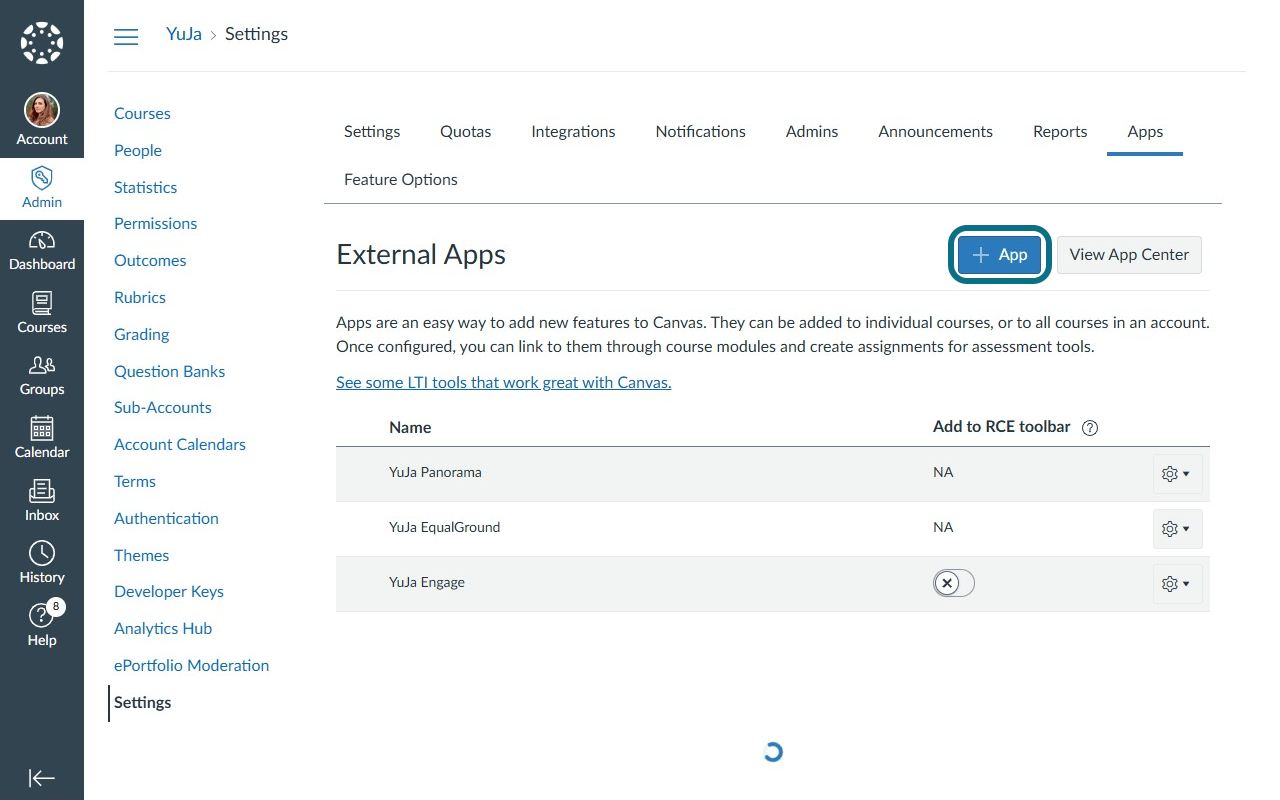Switch to the Admins tab

(x=812, y=132)
